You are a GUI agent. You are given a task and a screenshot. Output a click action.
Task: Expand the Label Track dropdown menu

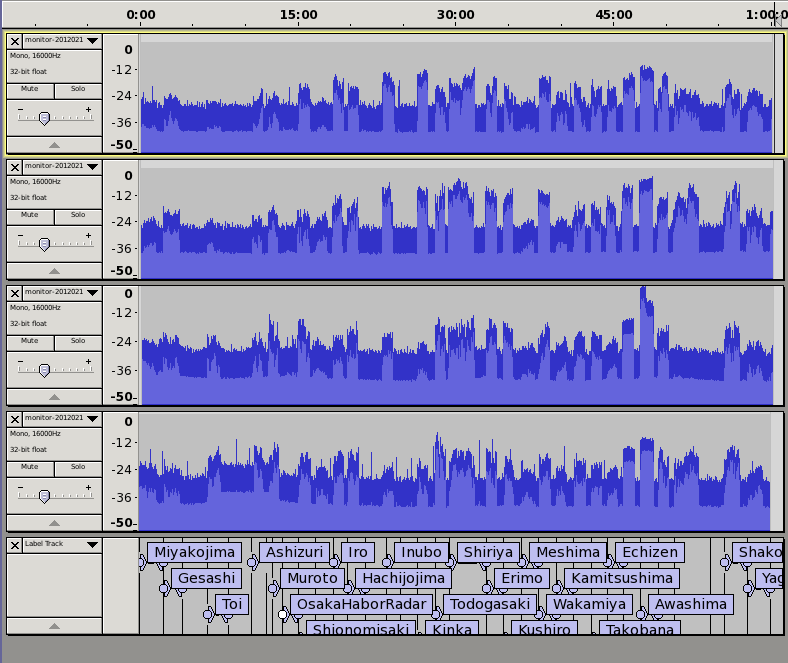pyautogui.click(x=92, y=545)
